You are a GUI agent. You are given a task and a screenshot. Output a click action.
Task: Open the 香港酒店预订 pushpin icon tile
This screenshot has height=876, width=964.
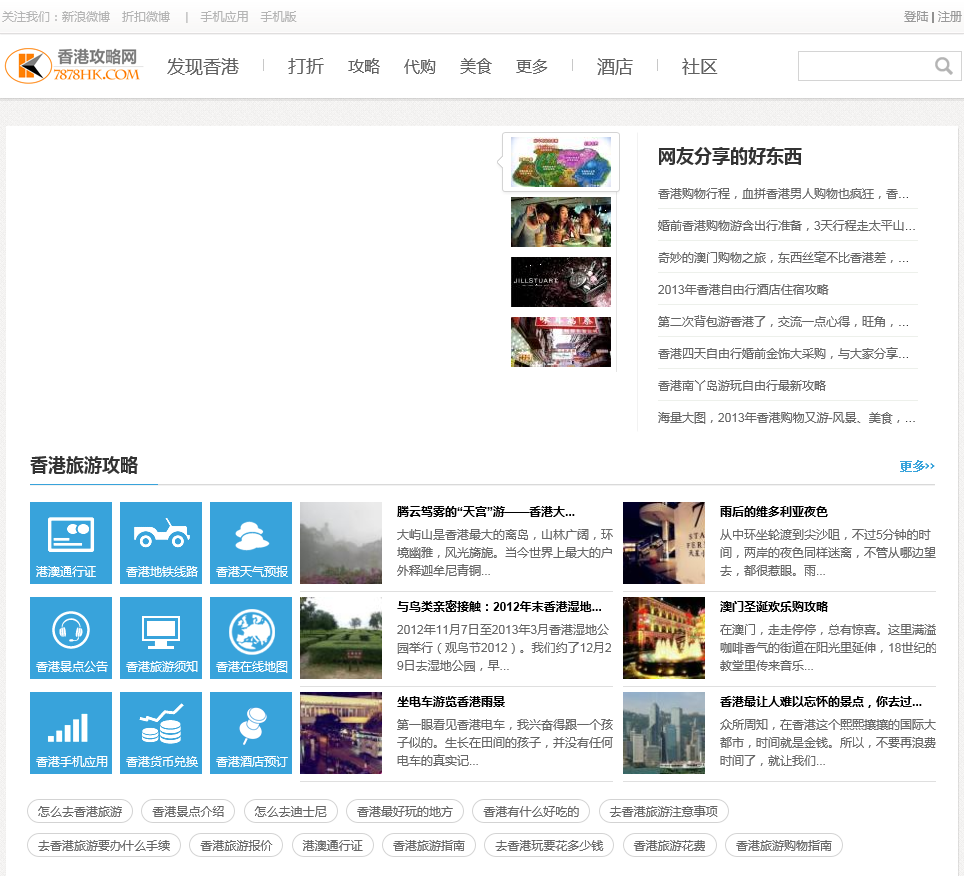coord(251,733)
